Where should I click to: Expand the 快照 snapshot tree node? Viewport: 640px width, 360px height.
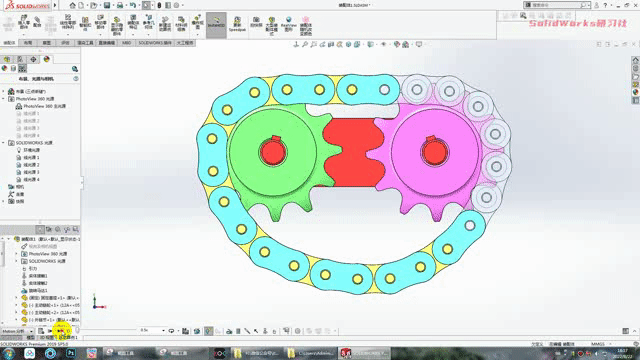4,201
